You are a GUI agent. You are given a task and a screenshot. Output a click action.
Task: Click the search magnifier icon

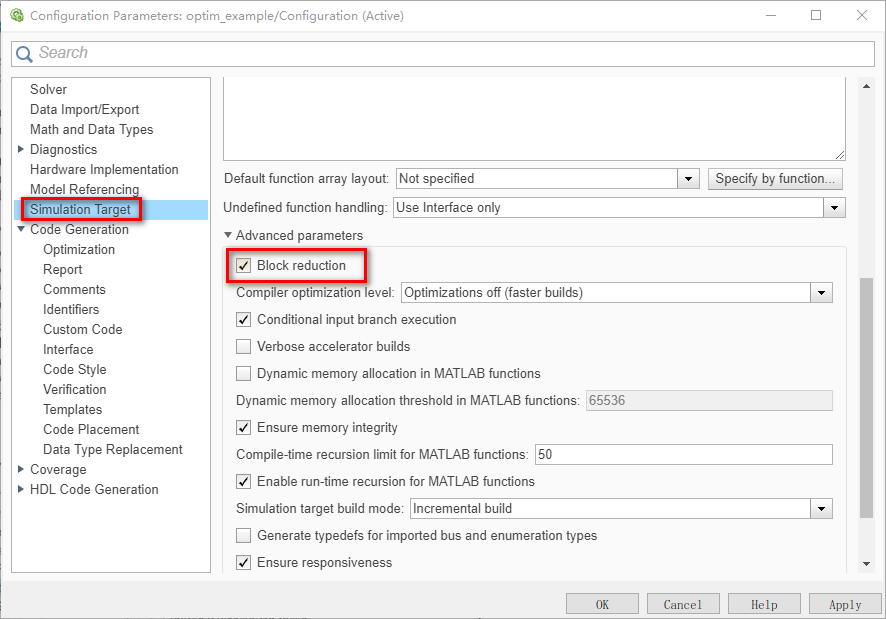[x=24, y=54]
